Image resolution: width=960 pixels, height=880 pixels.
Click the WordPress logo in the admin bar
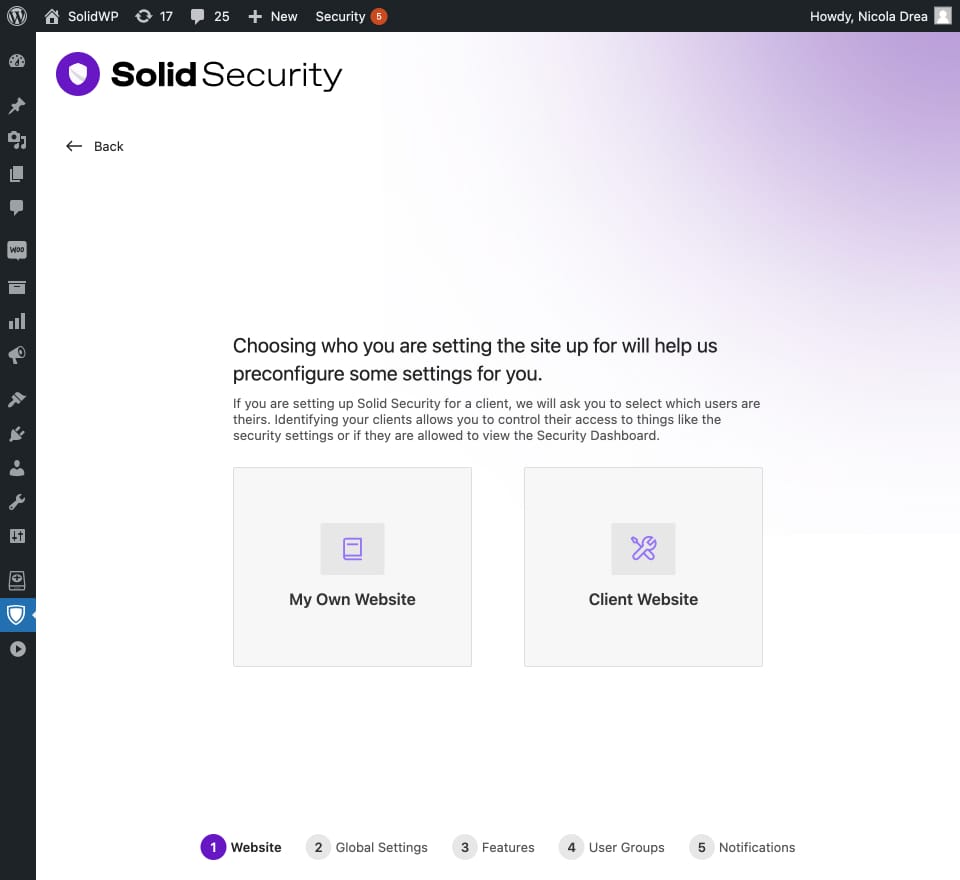point(16,16)
